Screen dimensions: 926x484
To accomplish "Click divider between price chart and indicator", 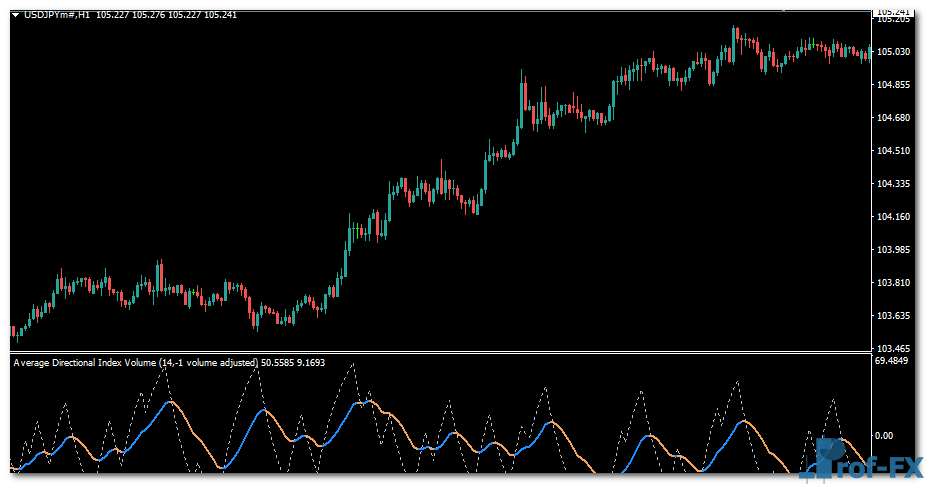I will point(440,352).
